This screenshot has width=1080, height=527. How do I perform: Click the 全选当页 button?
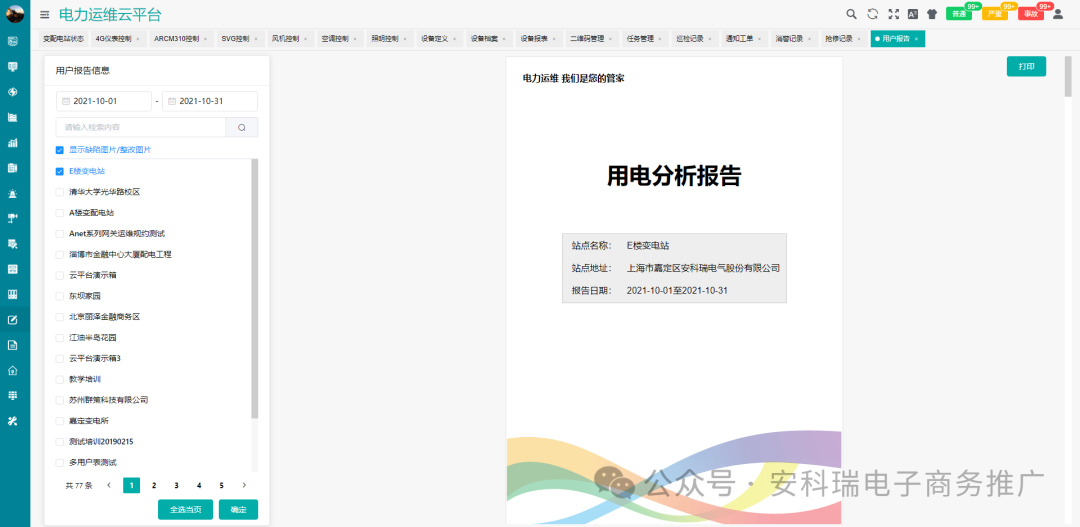coord(185,509)
